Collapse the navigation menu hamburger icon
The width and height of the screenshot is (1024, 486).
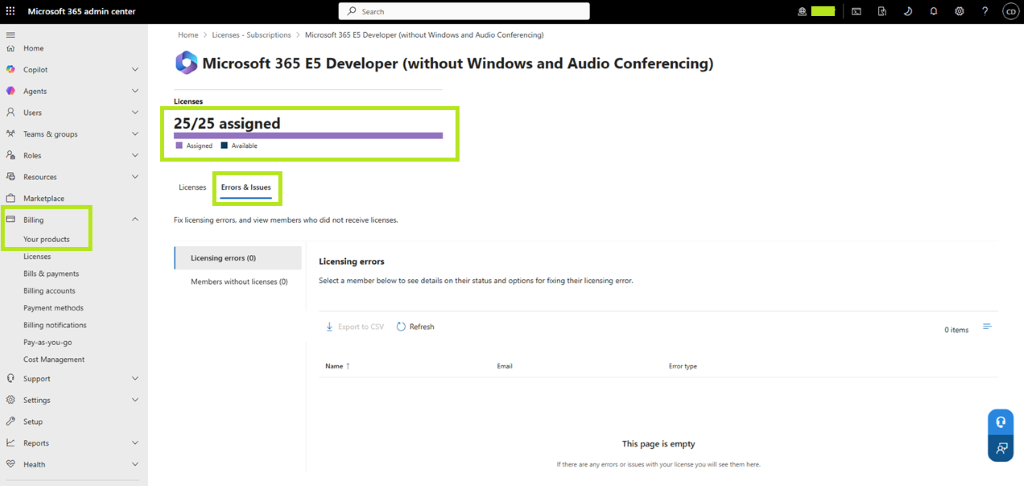pos(10,34)
